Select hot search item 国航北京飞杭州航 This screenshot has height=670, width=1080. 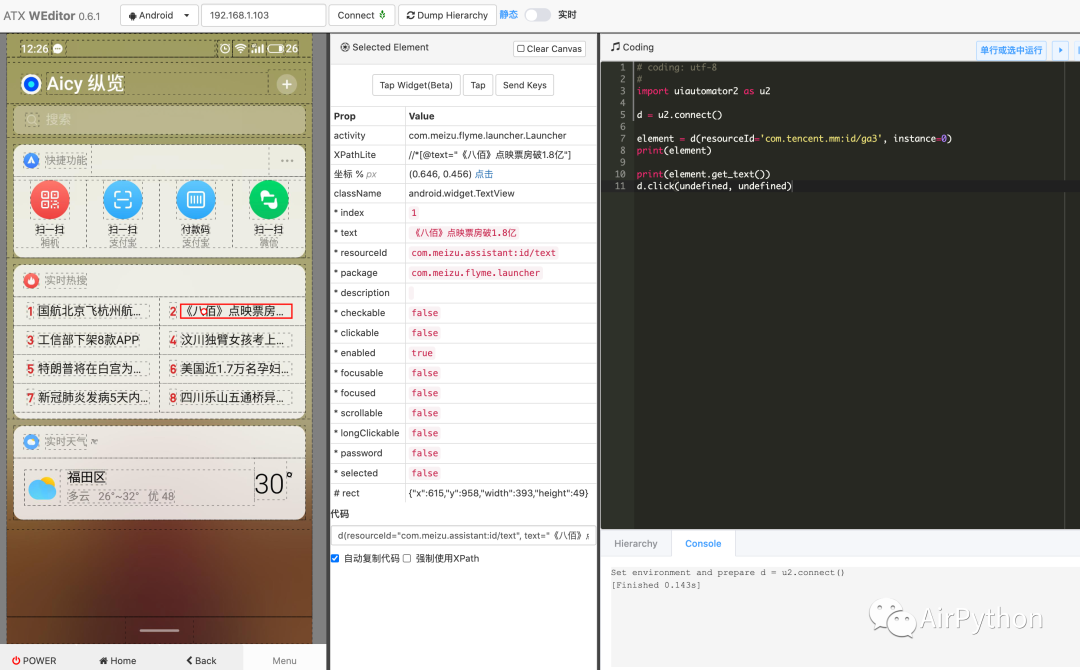coord(88,311)
